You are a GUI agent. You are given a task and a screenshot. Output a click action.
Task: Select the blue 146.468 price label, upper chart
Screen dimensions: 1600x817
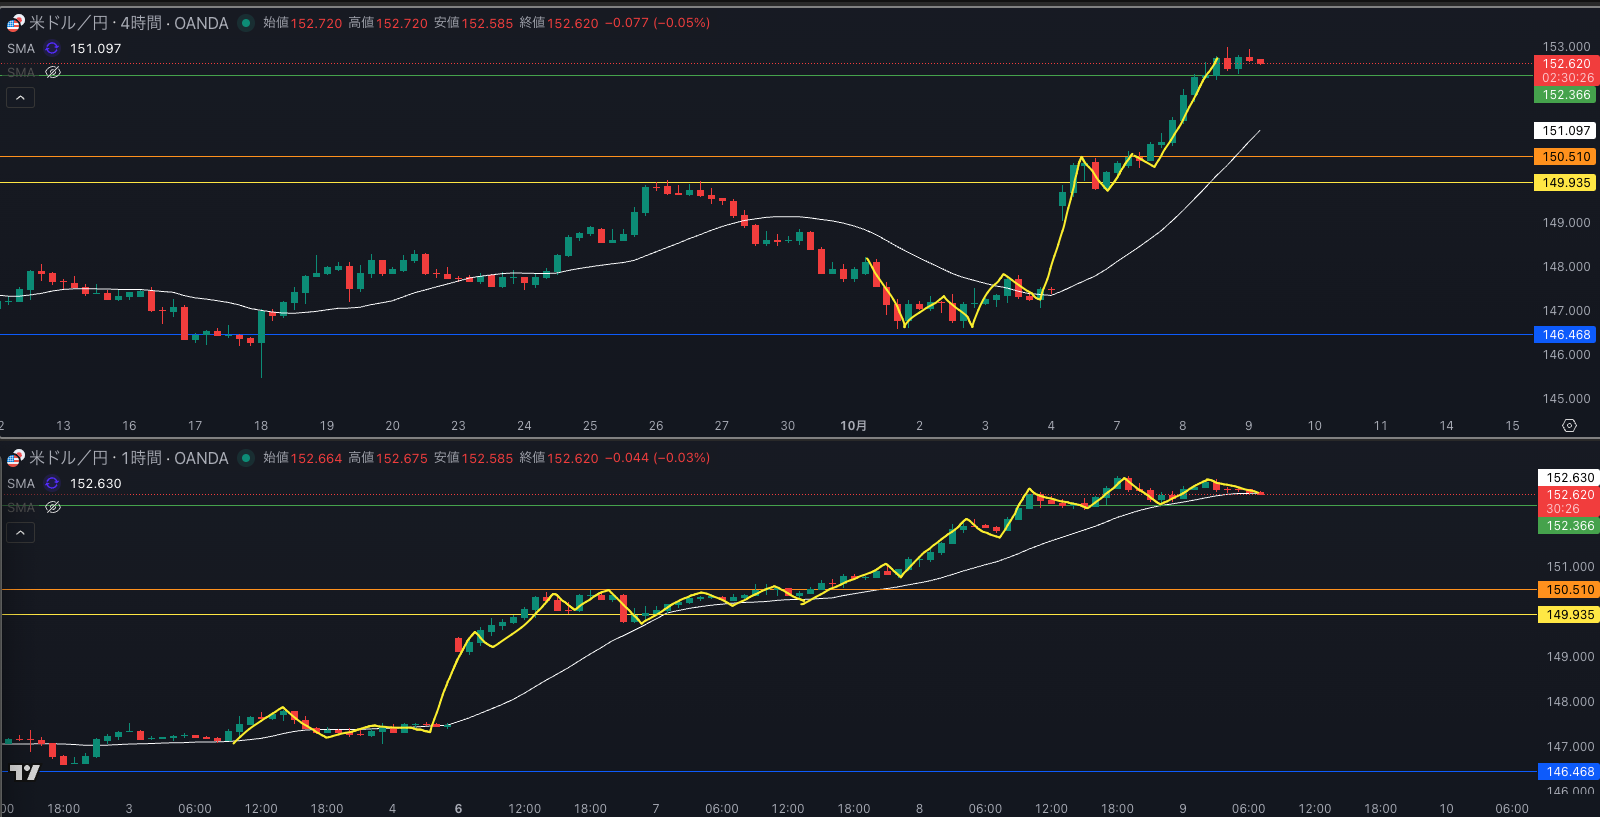[x=1565, y=335]
